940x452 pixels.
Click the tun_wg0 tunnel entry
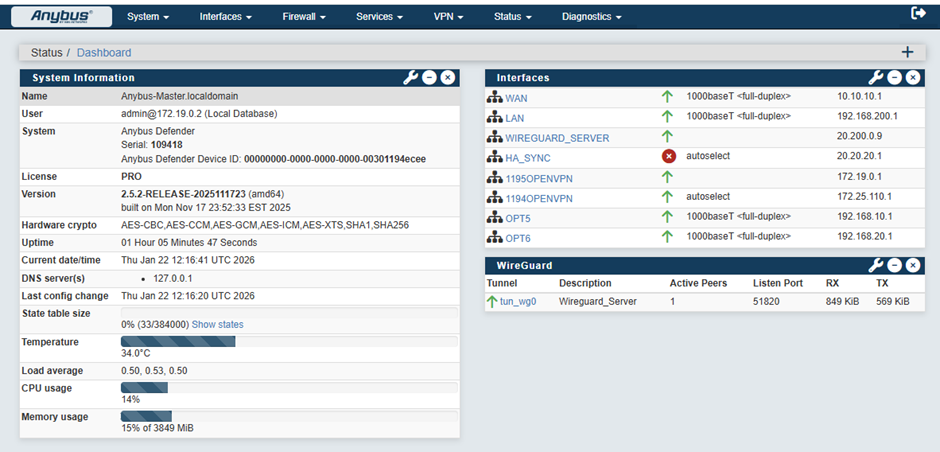(518, 301)
